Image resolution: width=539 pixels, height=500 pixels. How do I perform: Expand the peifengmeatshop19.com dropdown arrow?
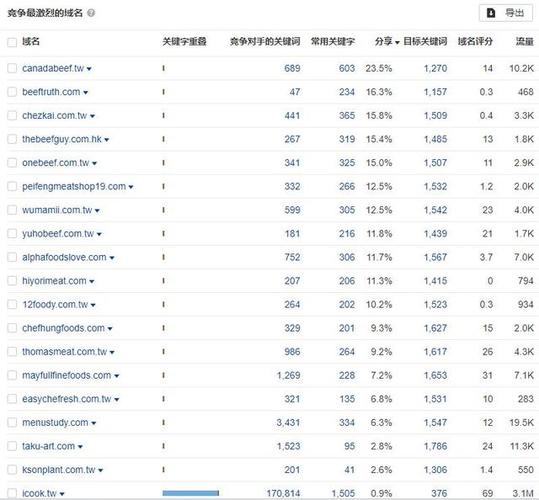pos(131,187)
